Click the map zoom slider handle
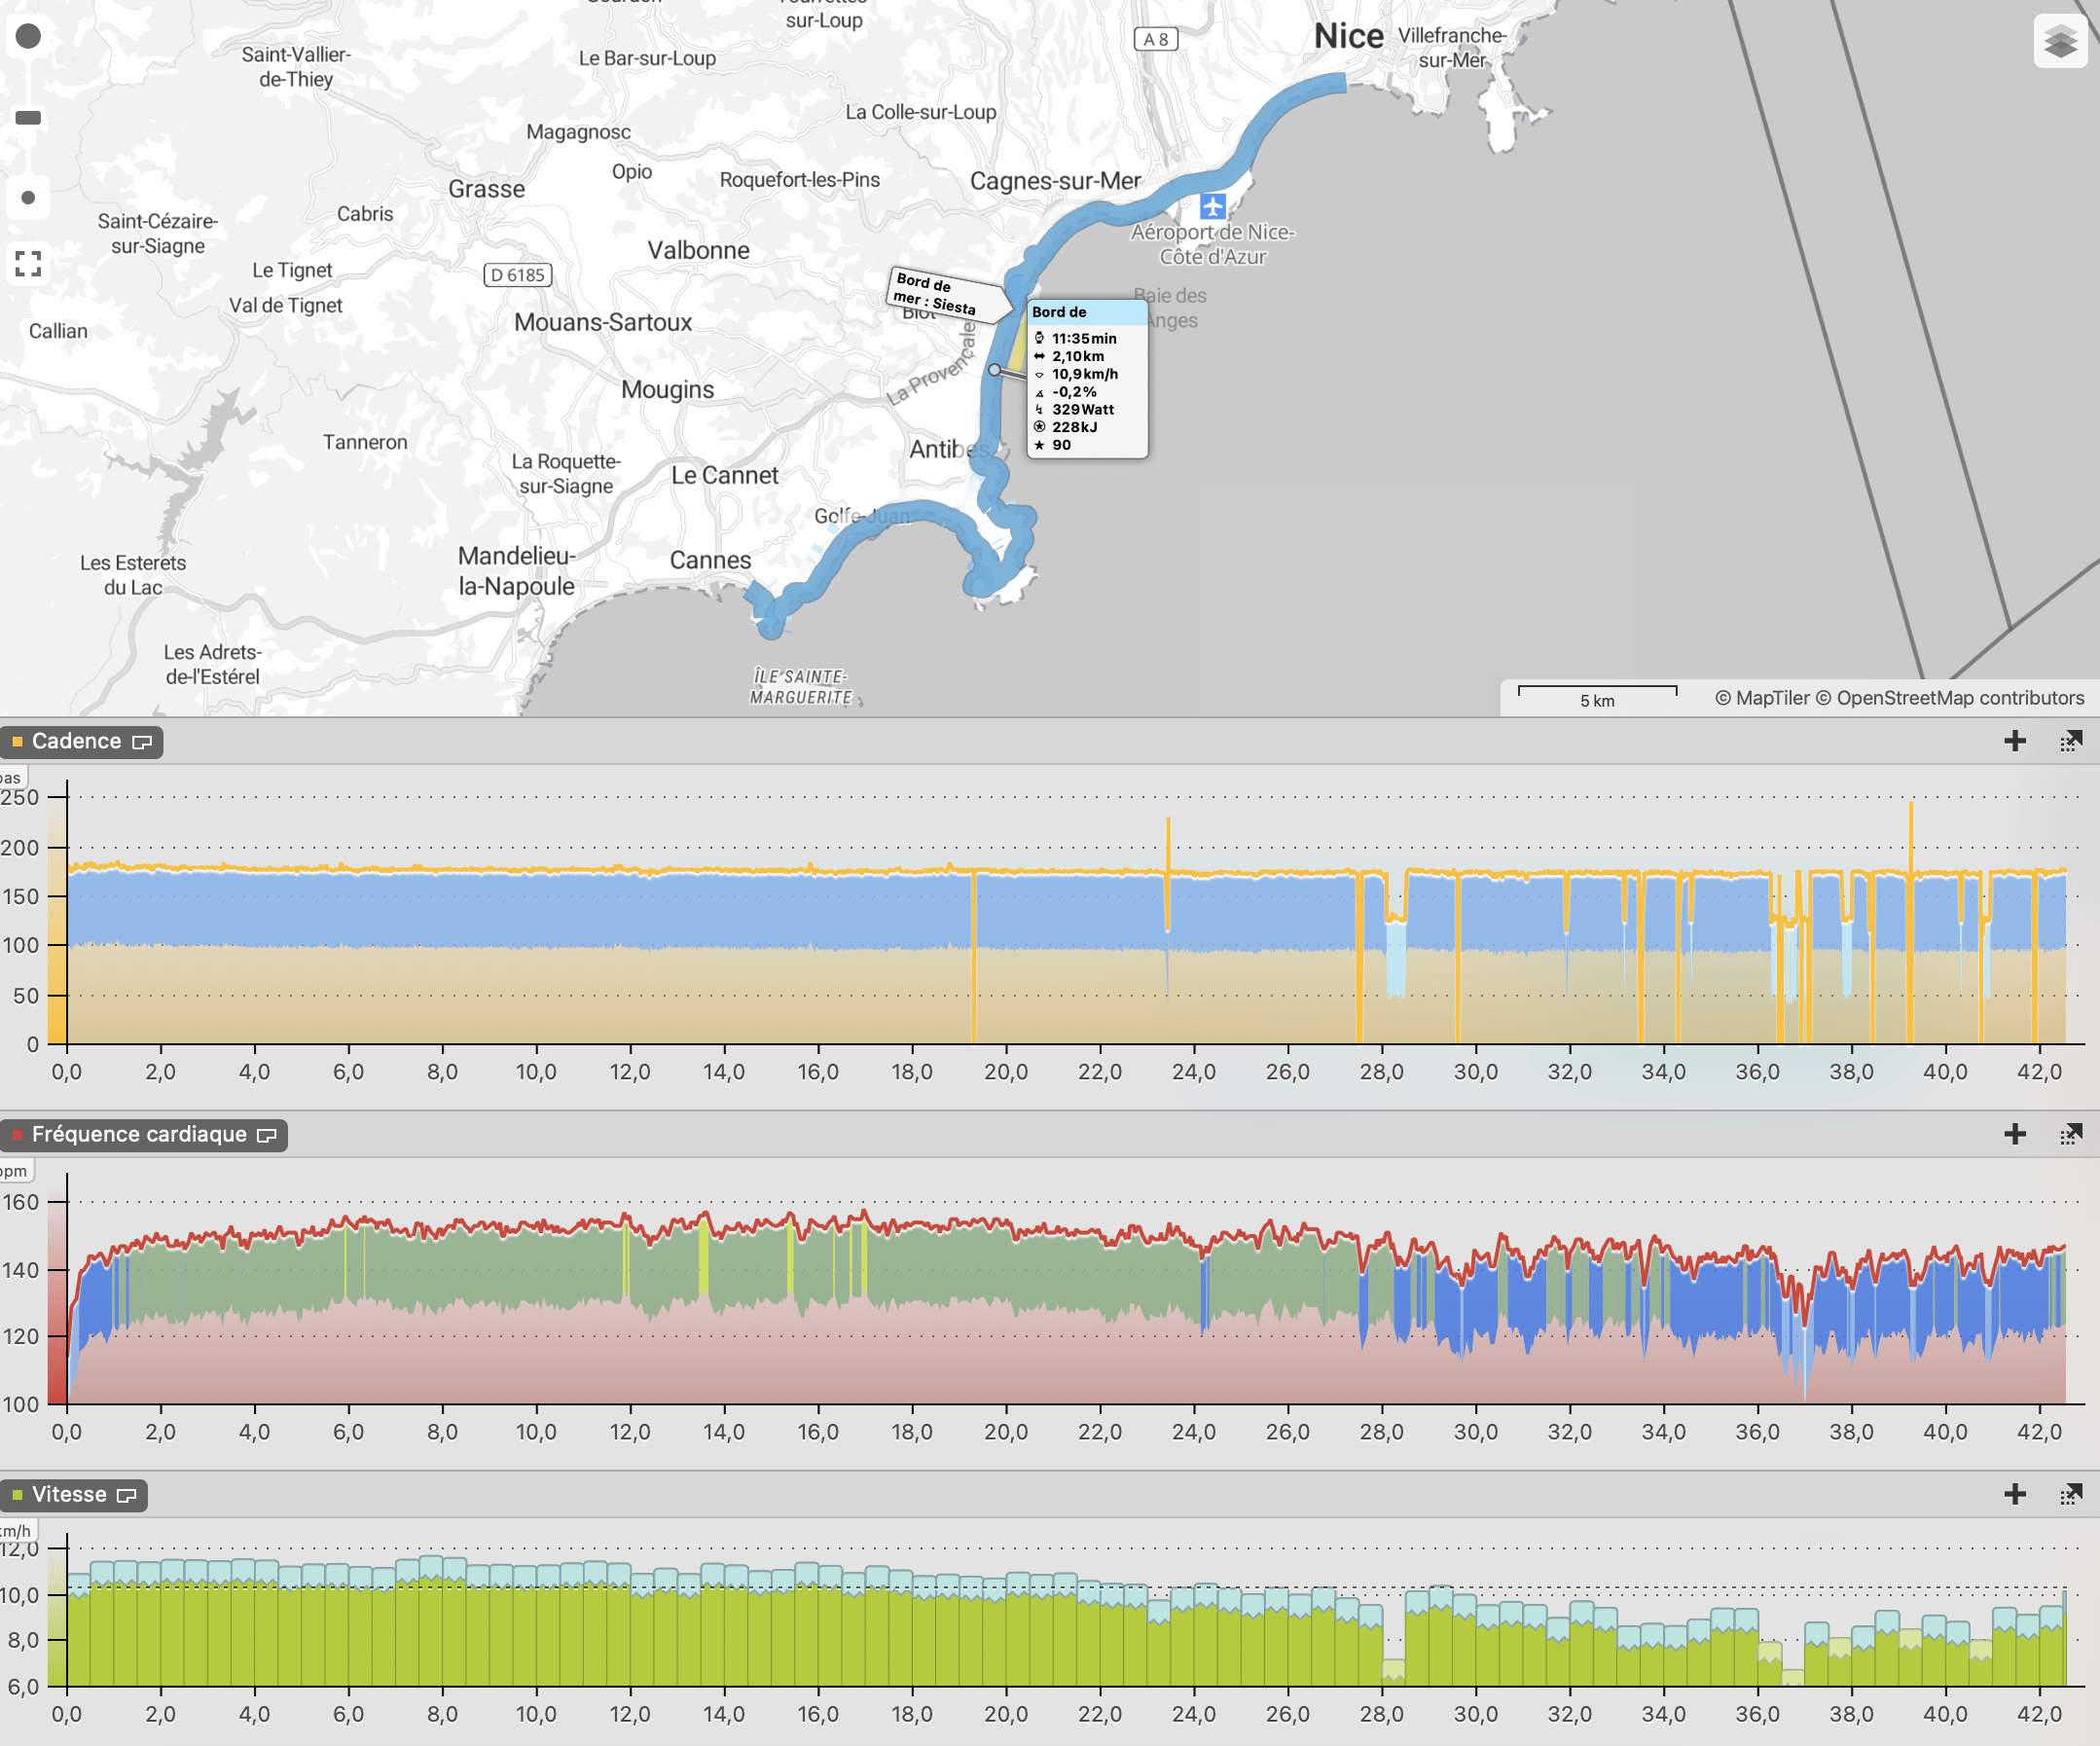 28,118
